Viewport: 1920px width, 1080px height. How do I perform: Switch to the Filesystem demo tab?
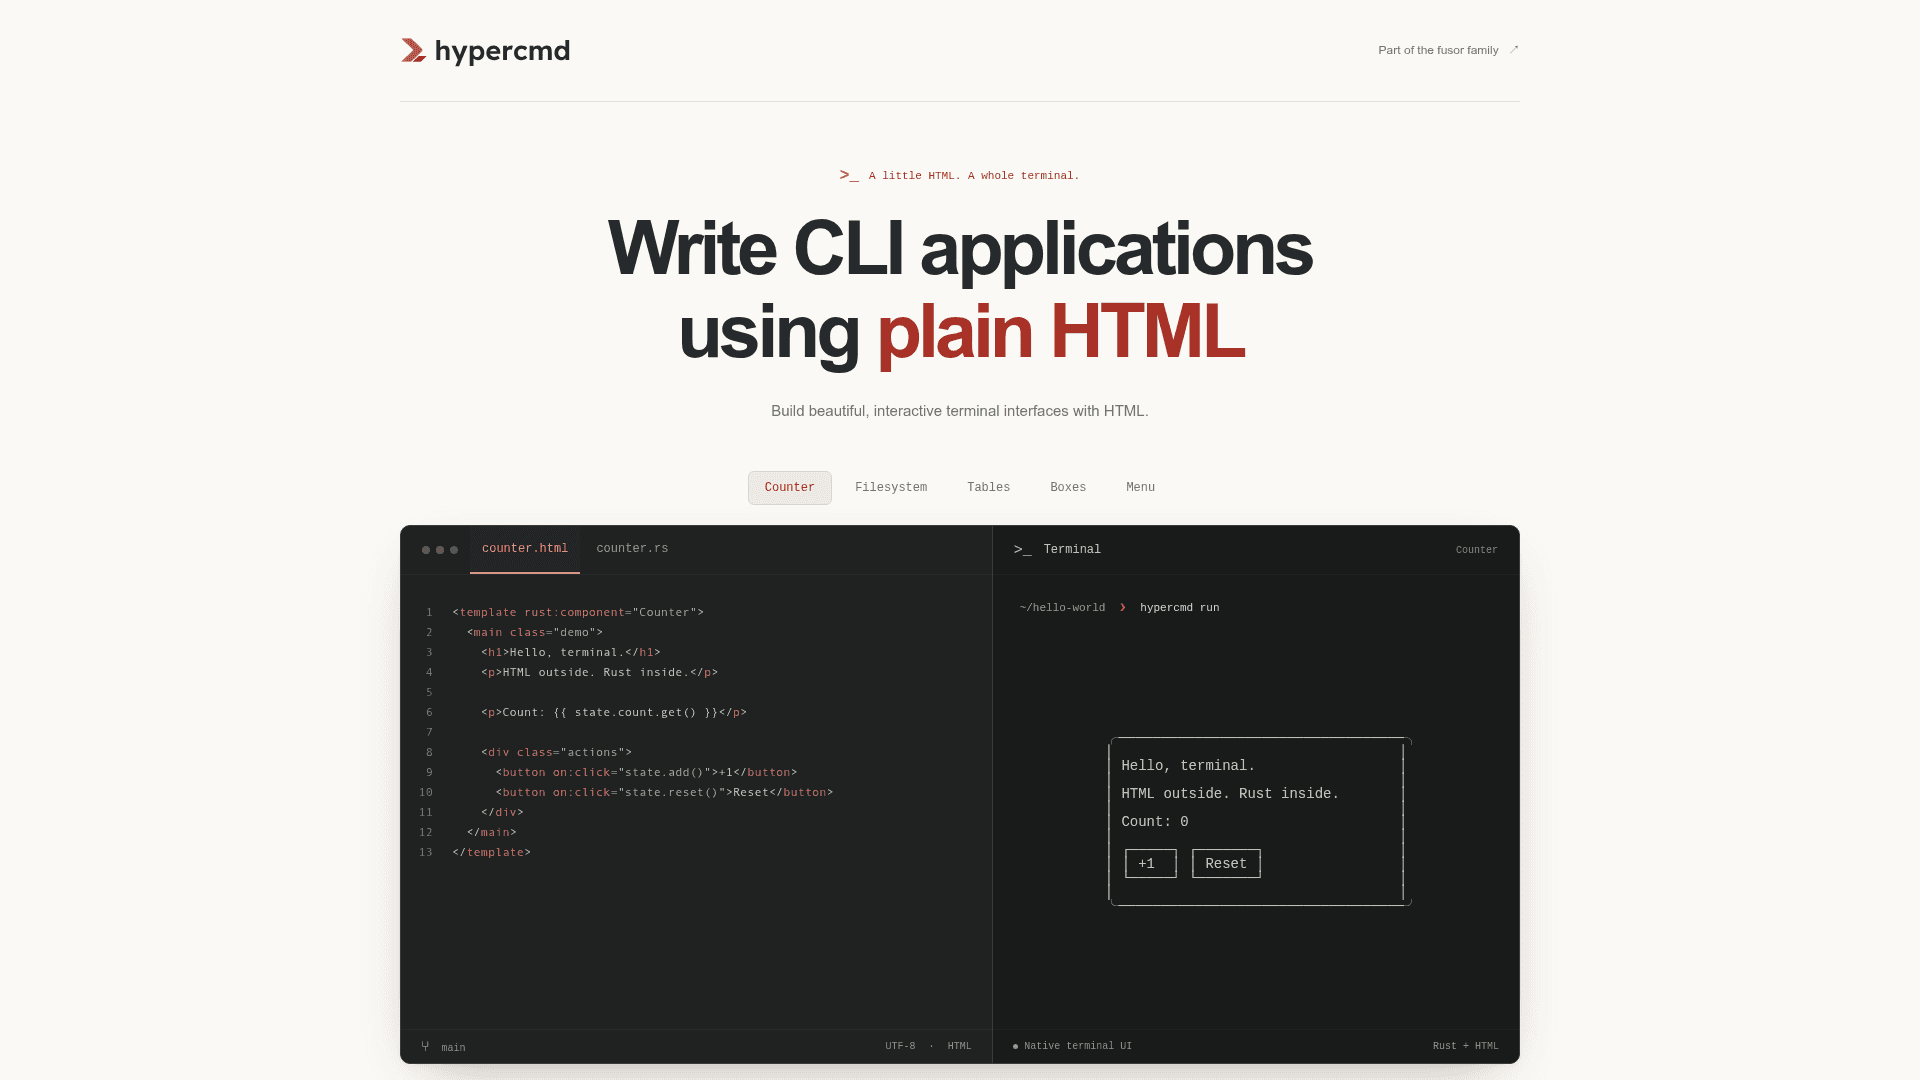point(891,488)
